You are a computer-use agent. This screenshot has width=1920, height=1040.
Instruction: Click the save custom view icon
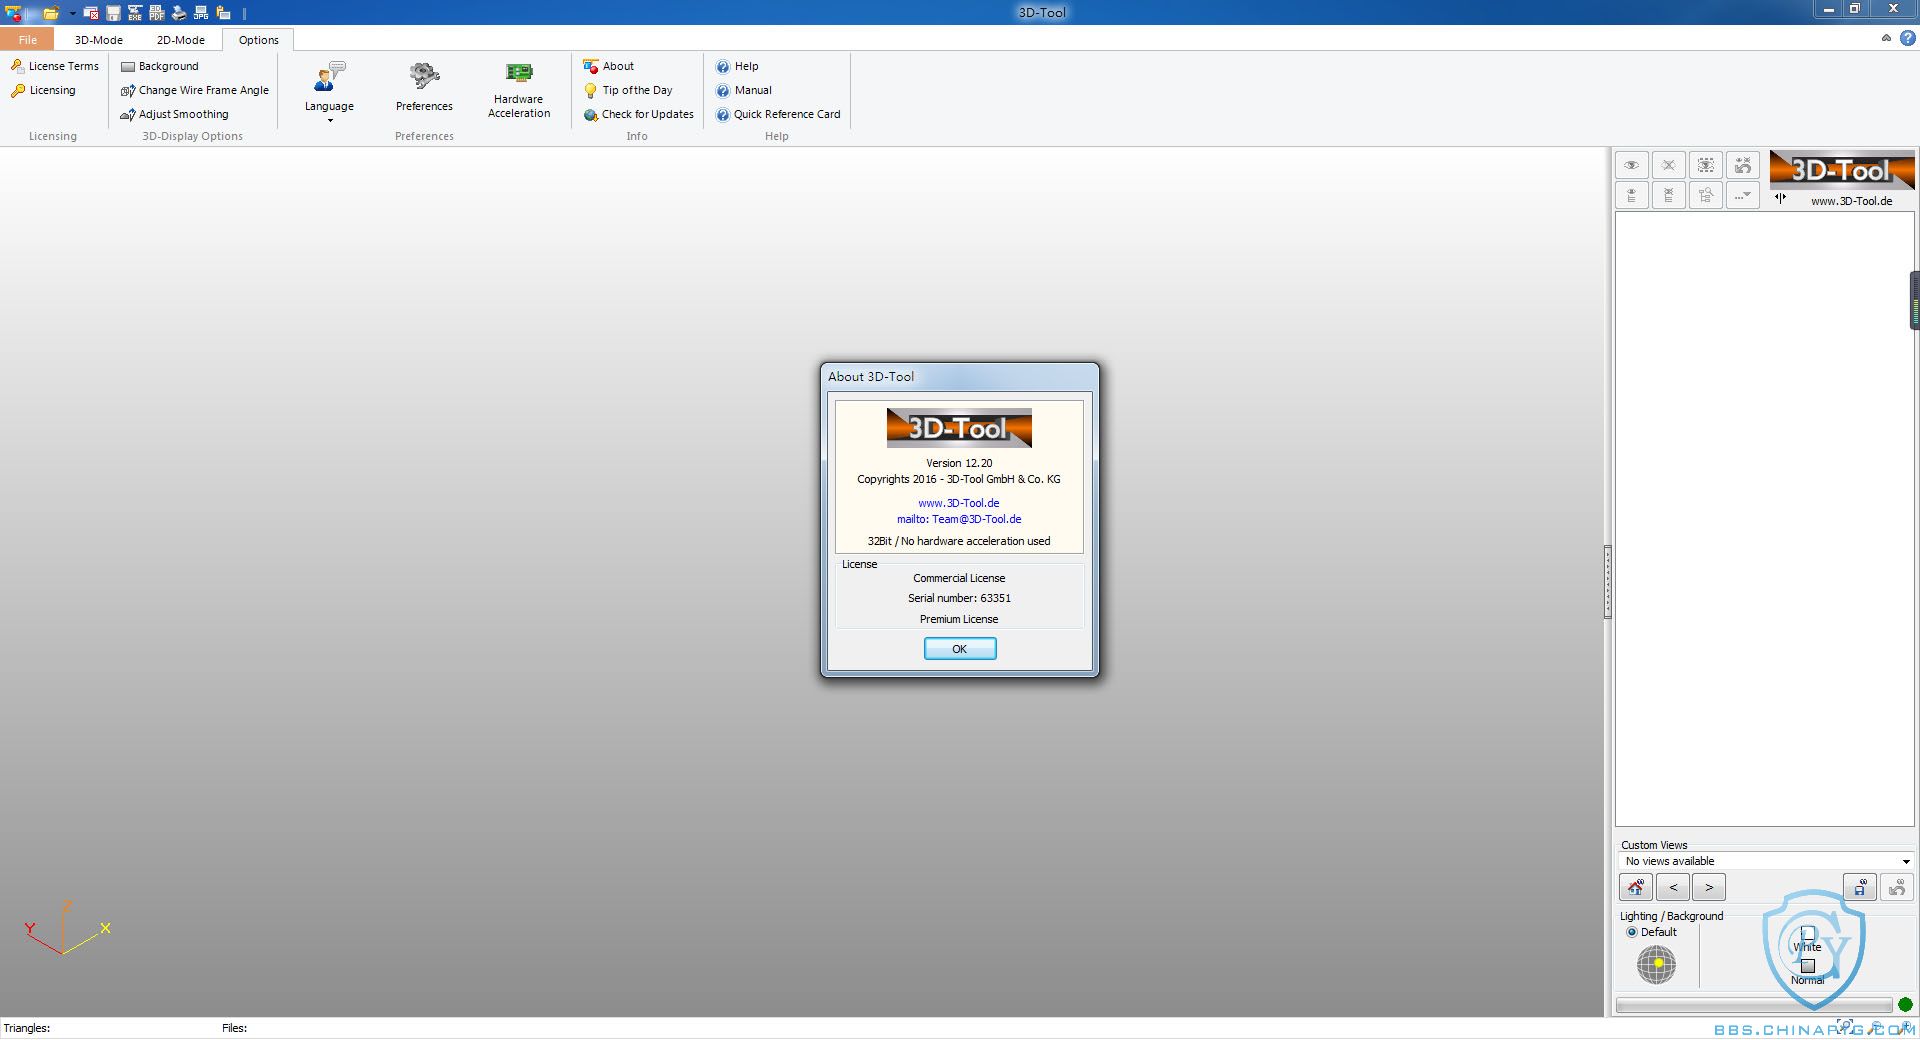point(1860,887)
